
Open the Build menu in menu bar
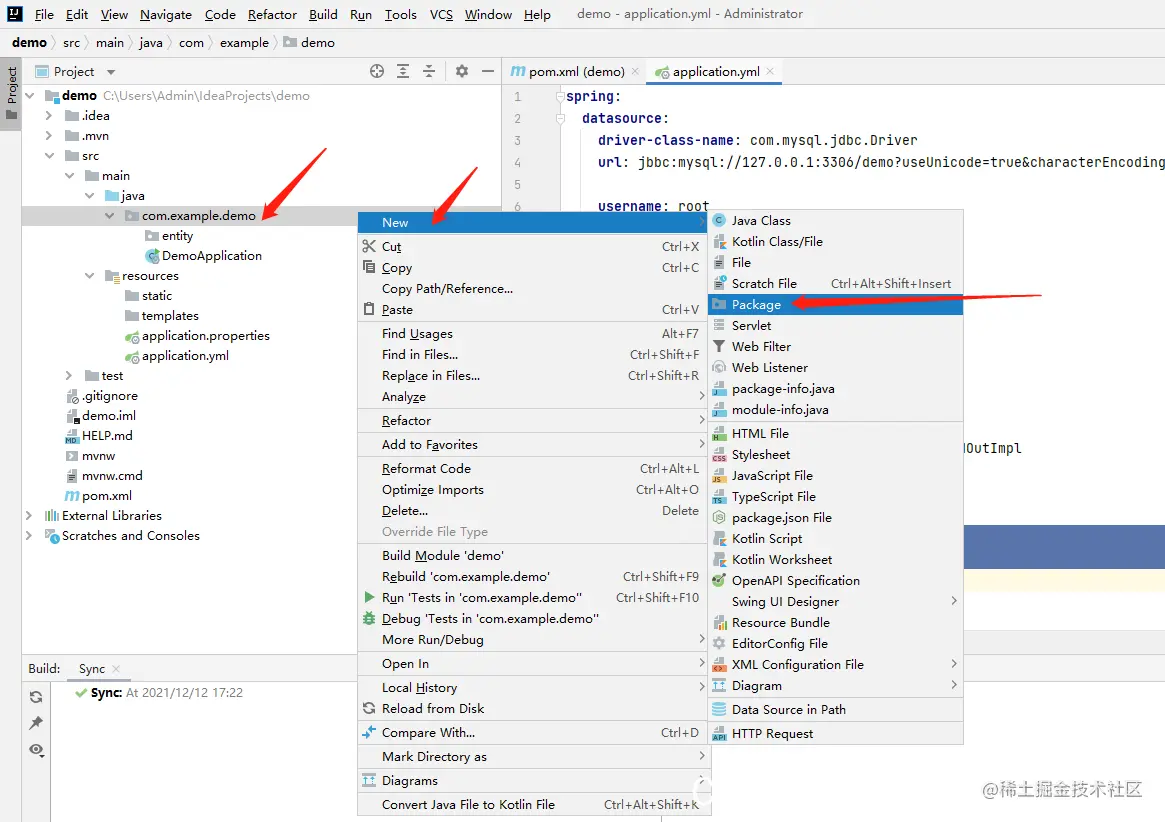coord(323,14)
